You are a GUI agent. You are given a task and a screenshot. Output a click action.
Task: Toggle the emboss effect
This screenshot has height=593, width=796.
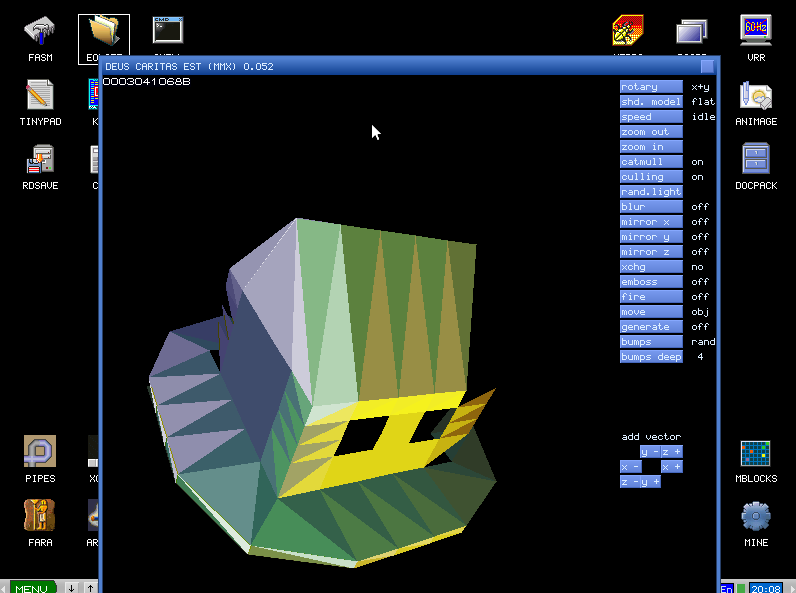651,281
